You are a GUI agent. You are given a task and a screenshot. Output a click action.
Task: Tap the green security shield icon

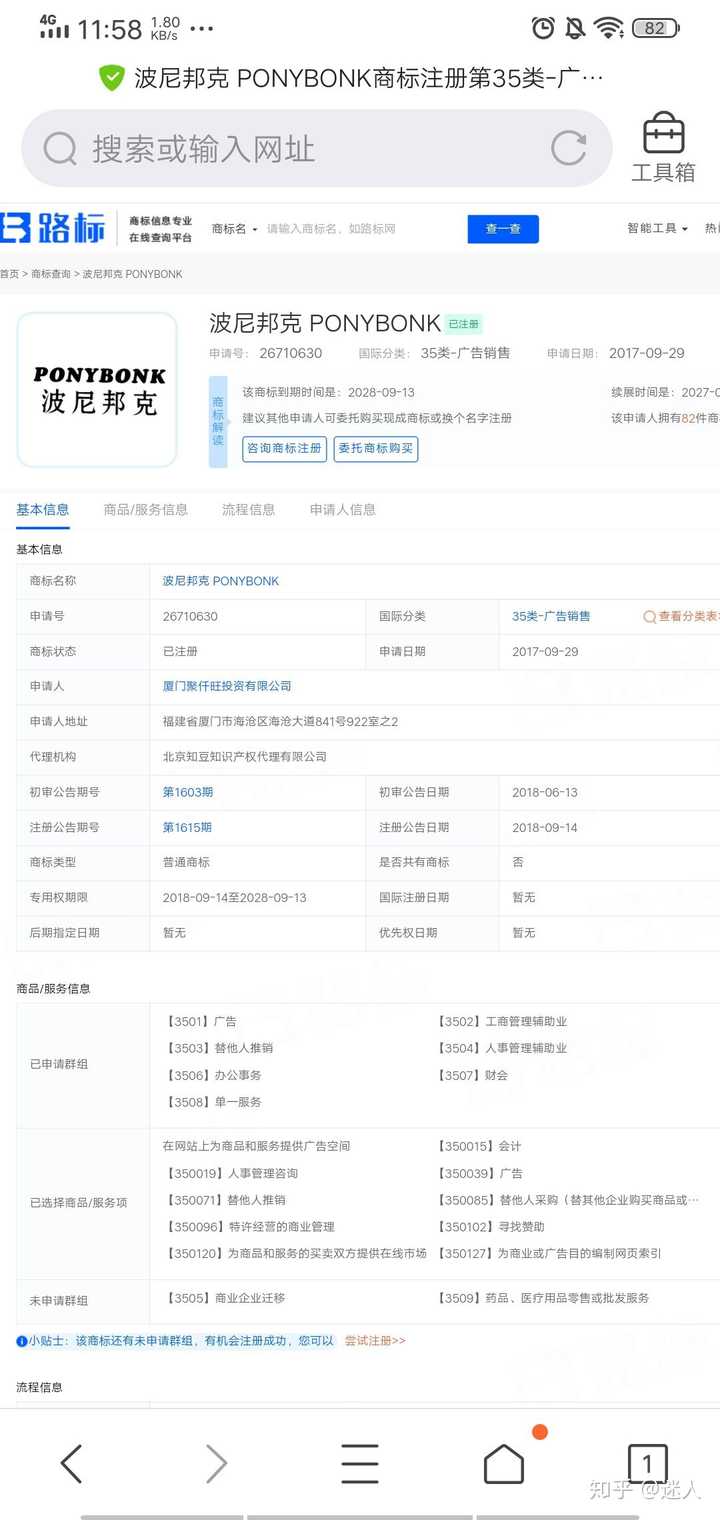[x=112, y=78]
